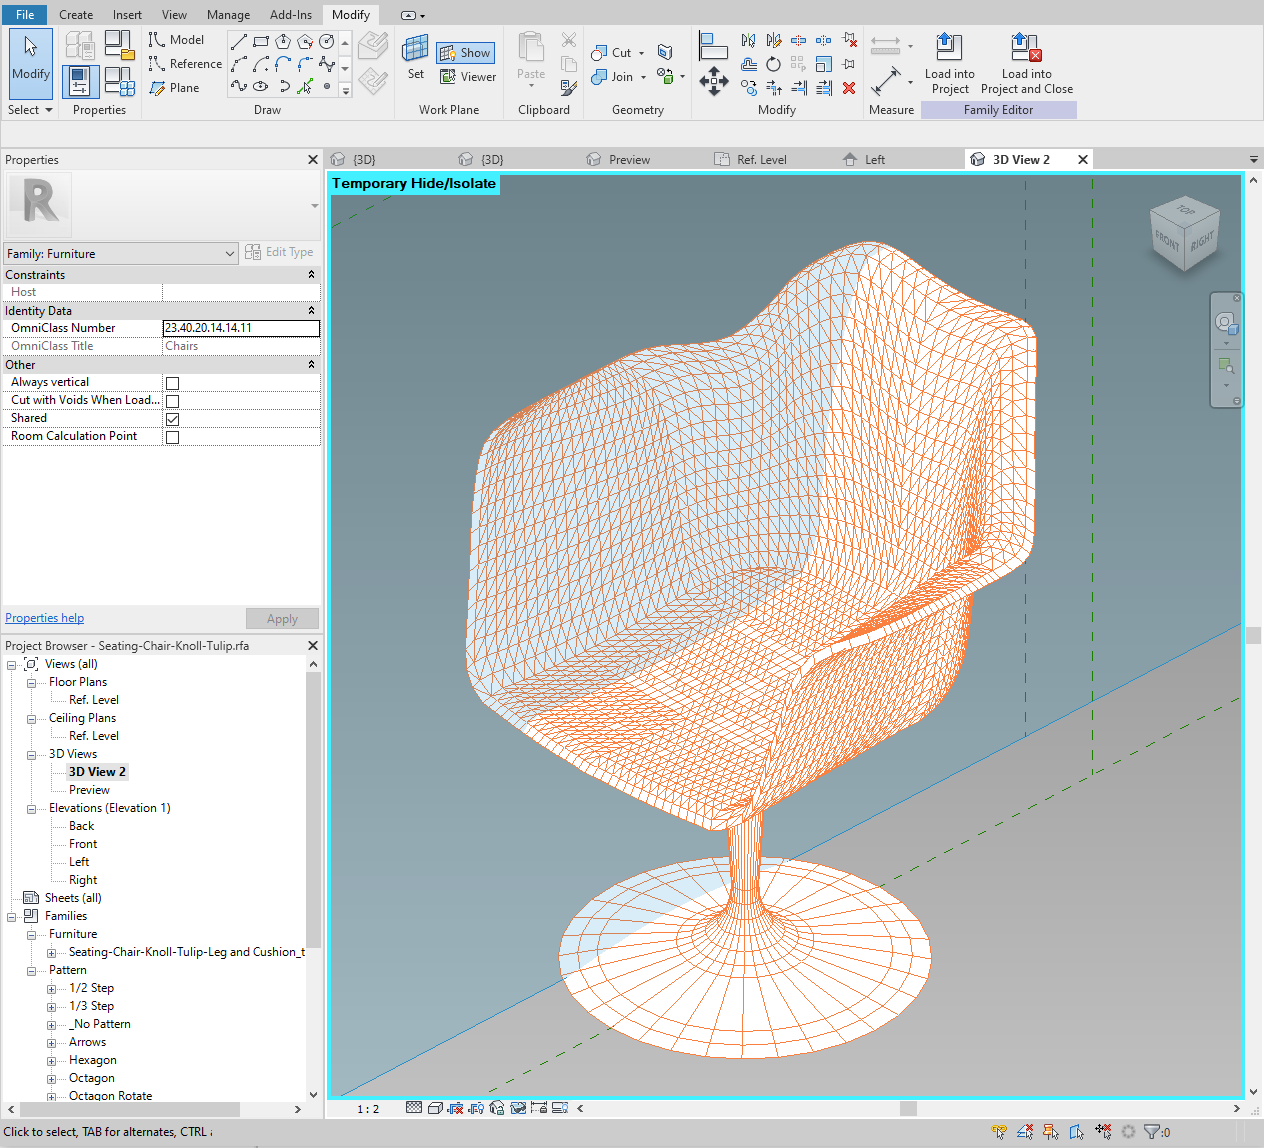Collapse the Floor Plans tree node

tap(31, 683)
